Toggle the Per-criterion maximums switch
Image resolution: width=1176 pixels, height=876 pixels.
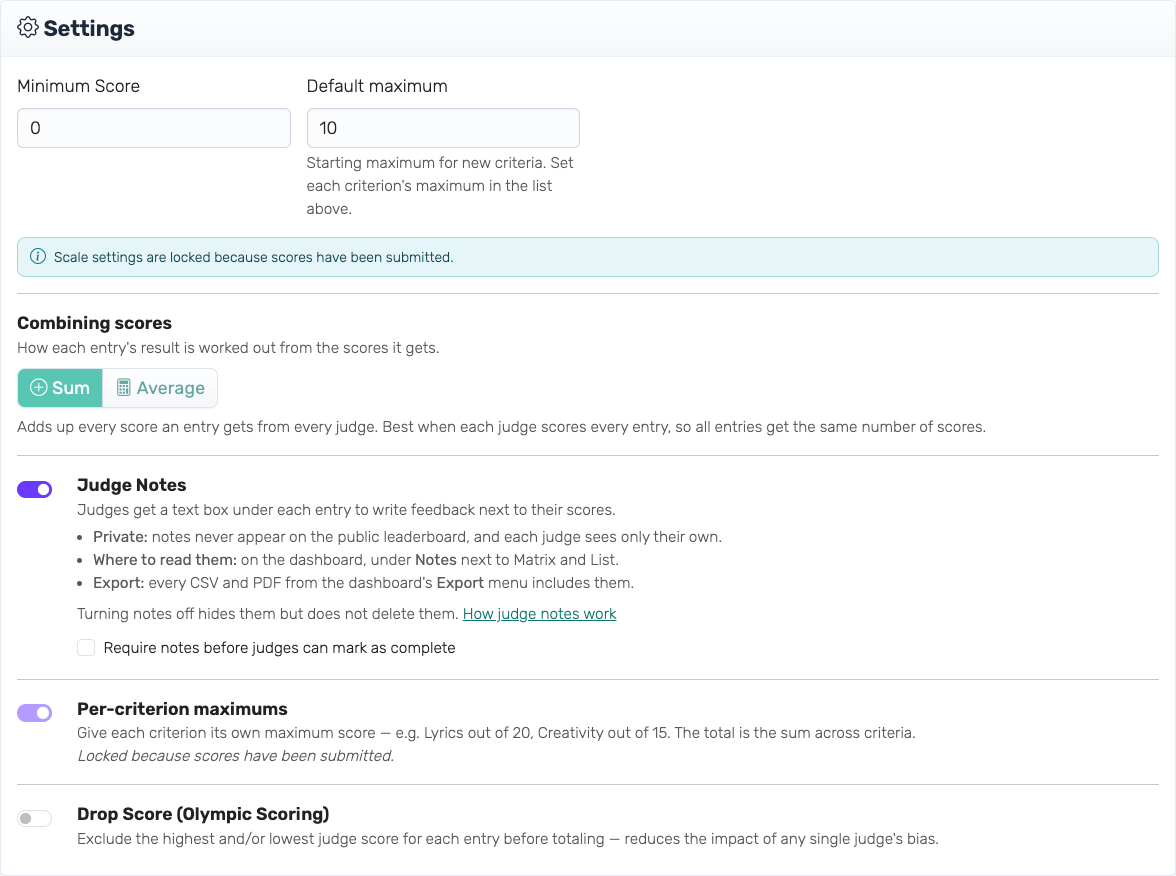(34, 712)
